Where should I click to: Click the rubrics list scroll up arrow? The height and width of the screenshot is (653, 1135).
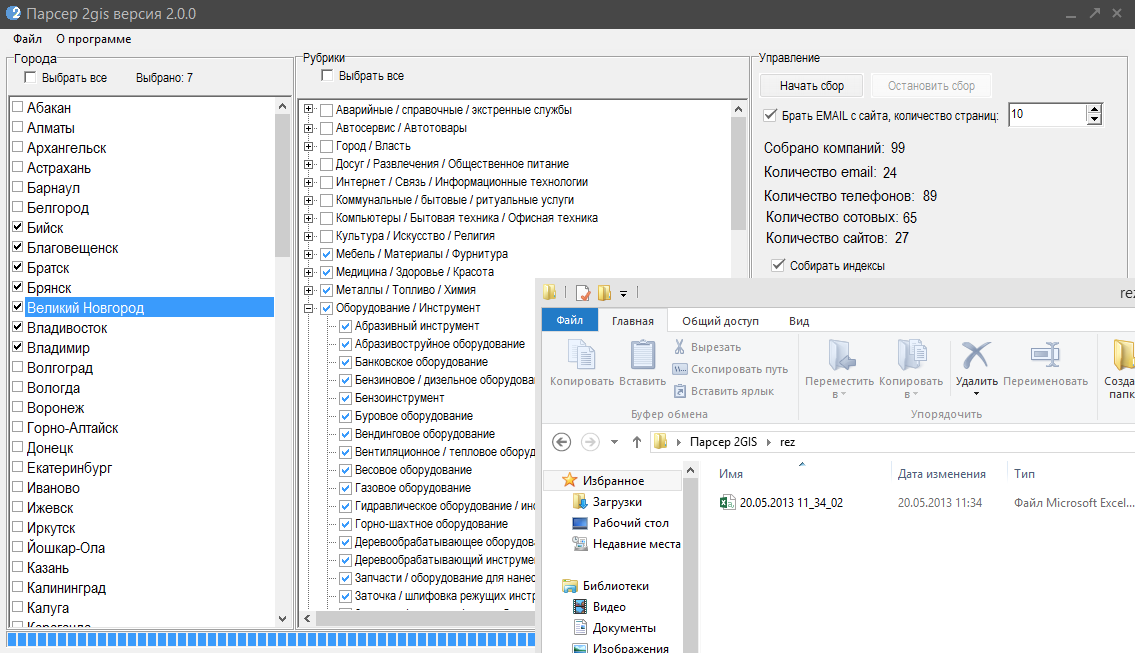(x=738, y=109)
